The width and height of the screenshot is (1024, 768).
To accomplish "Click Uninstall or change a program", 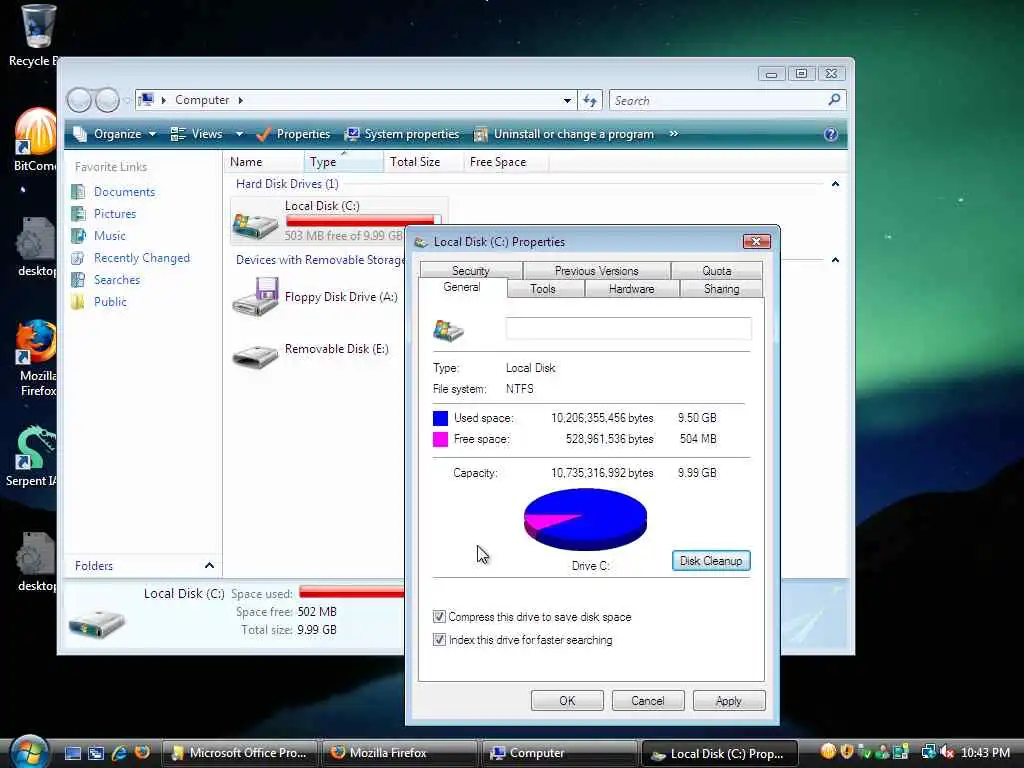I will tap(564, 134).
